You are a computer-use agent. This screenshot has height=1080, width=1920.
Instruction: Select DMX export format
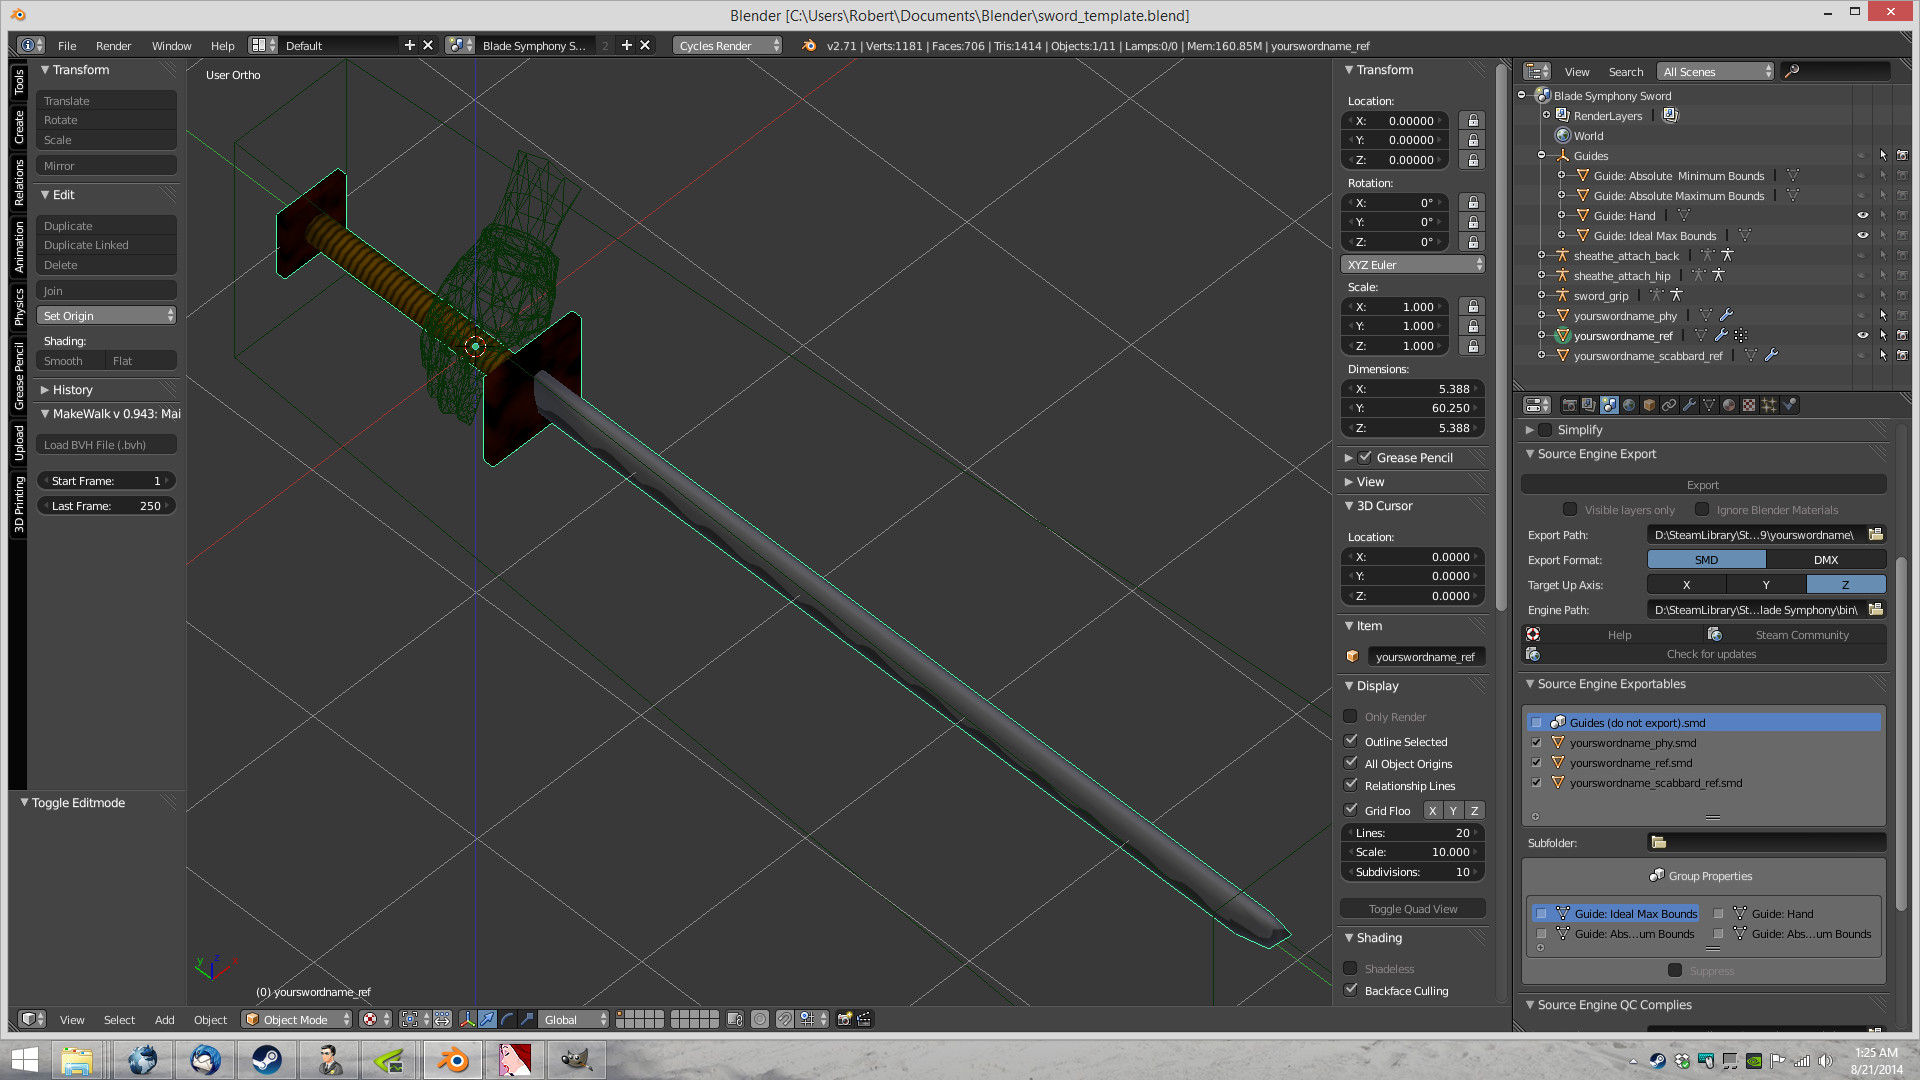[1825, 560]
